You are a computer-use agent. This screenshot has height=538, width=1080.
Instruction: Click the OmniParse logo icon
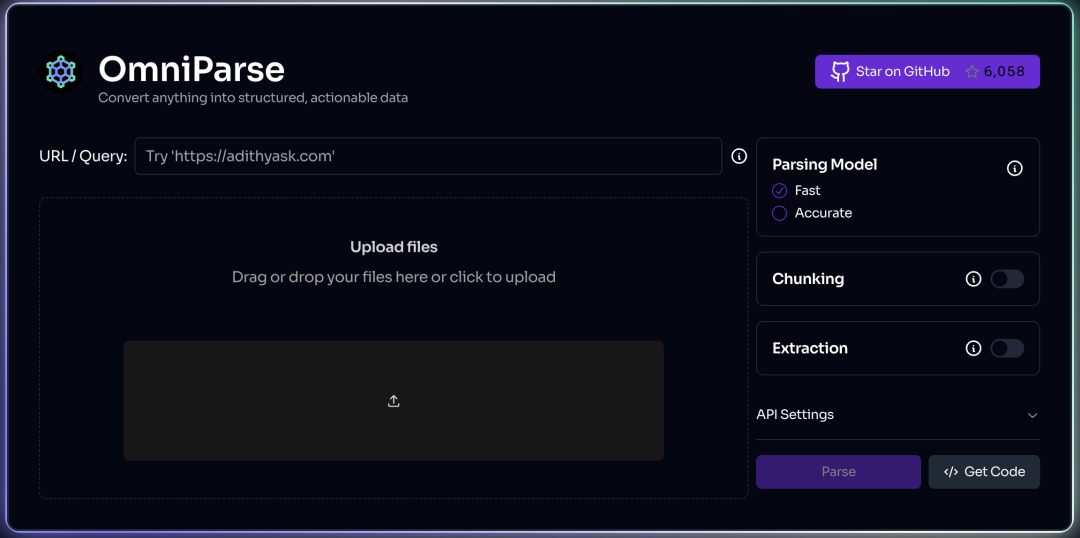tap(61, 72)
